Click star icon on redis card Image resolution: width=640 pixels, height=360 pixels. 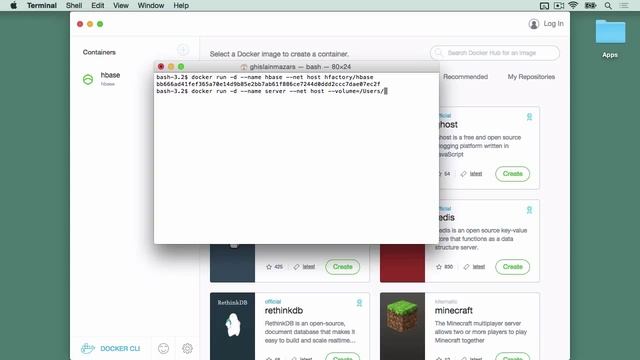(439, 267)
